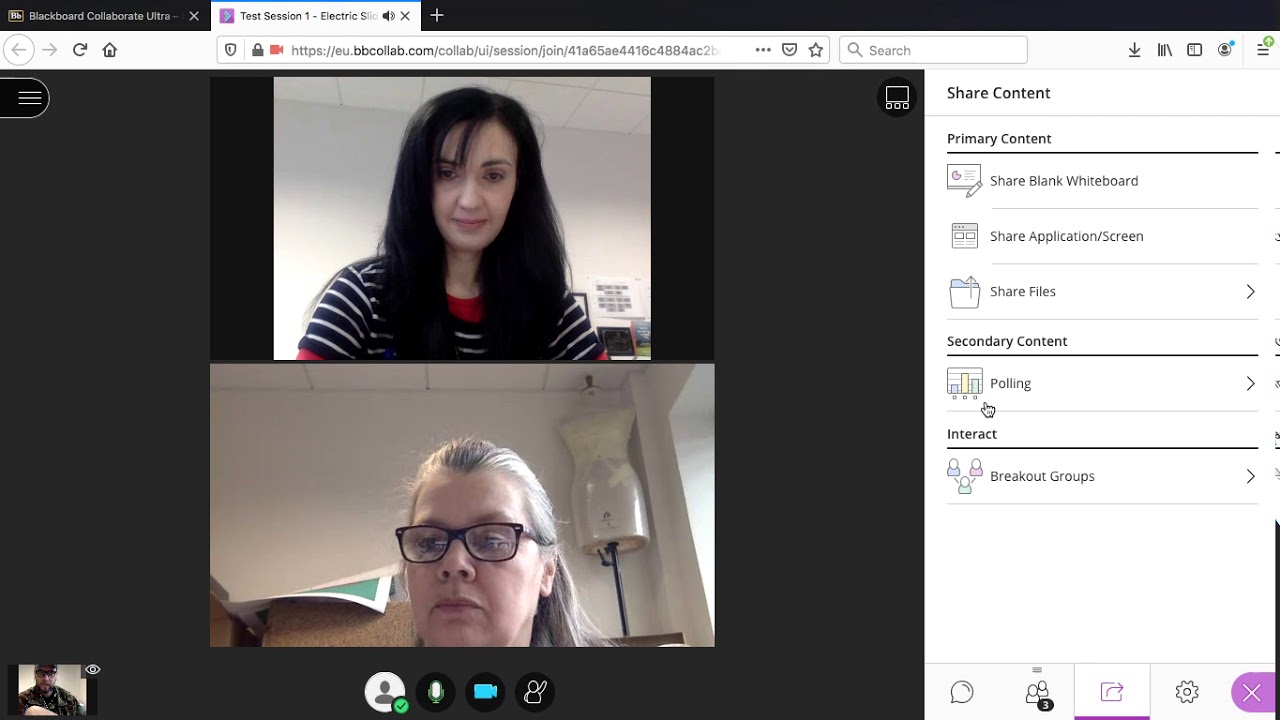This screenshot has height=720, width=1280.
Task: Click the bottom participant video with glasses
Action: (x=462, y=505)
